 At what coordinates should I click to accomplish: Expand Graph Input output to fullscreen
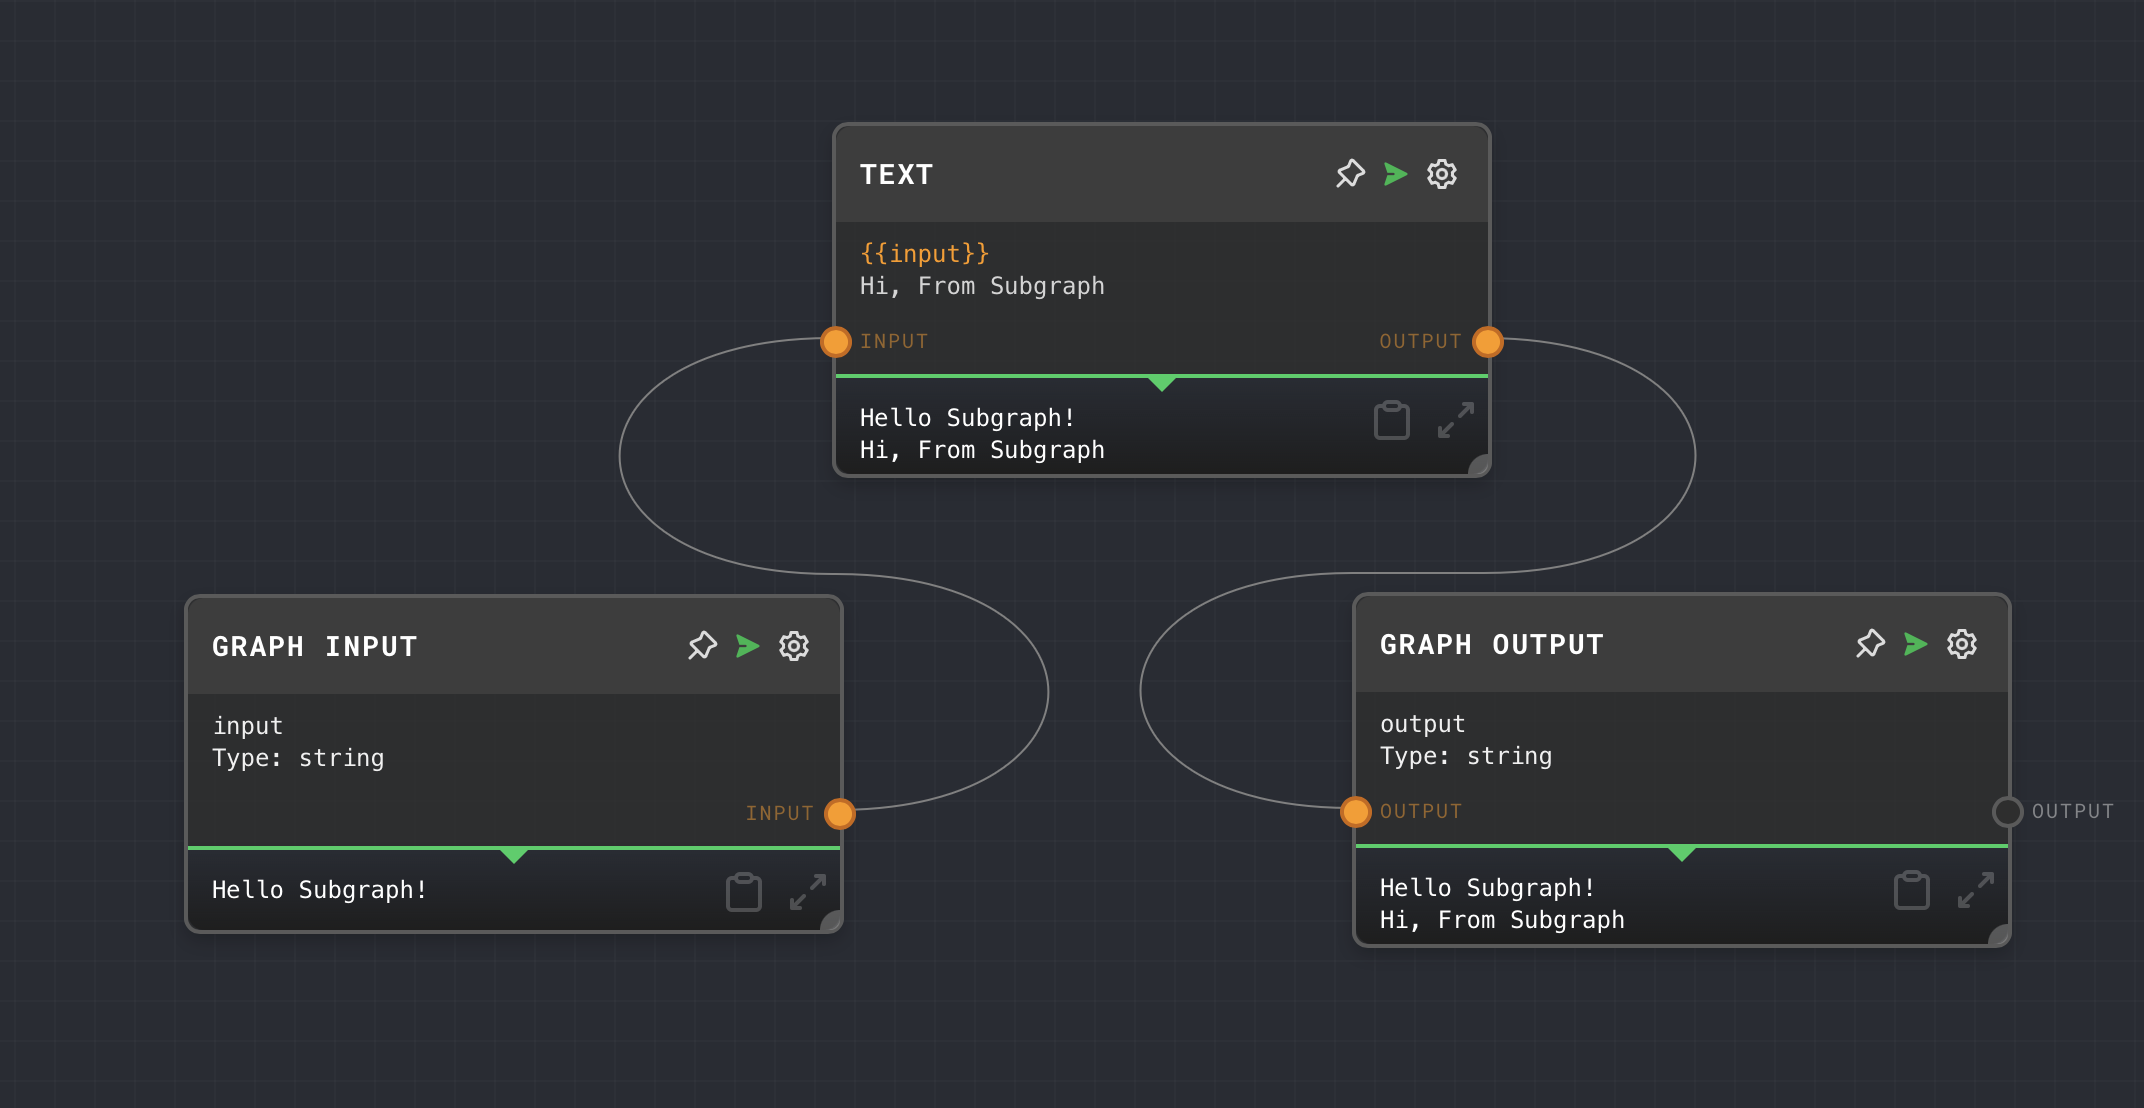click(x=808, y=892)
